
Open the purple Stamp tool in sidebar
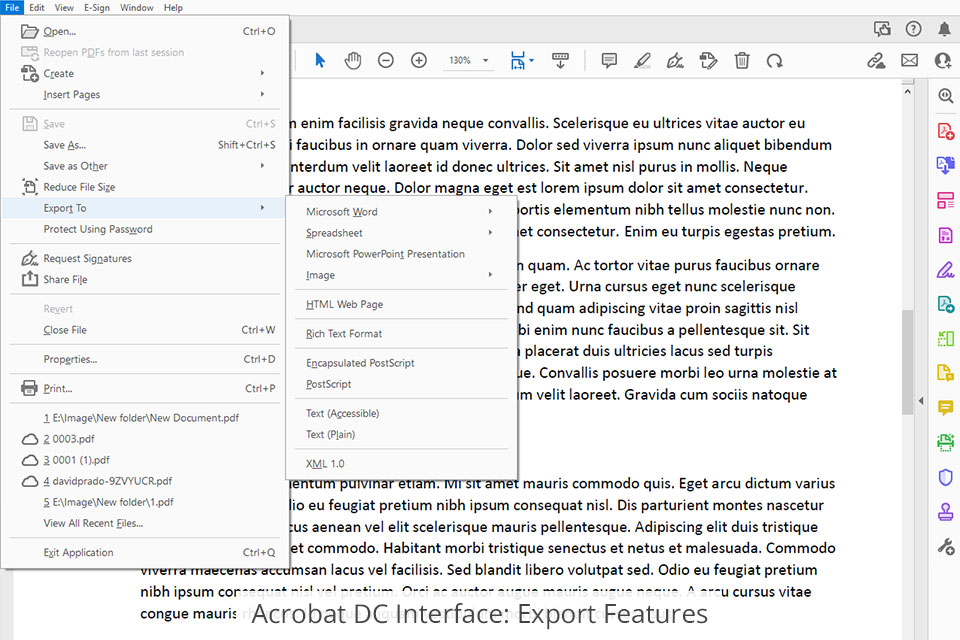click(946, 511)
